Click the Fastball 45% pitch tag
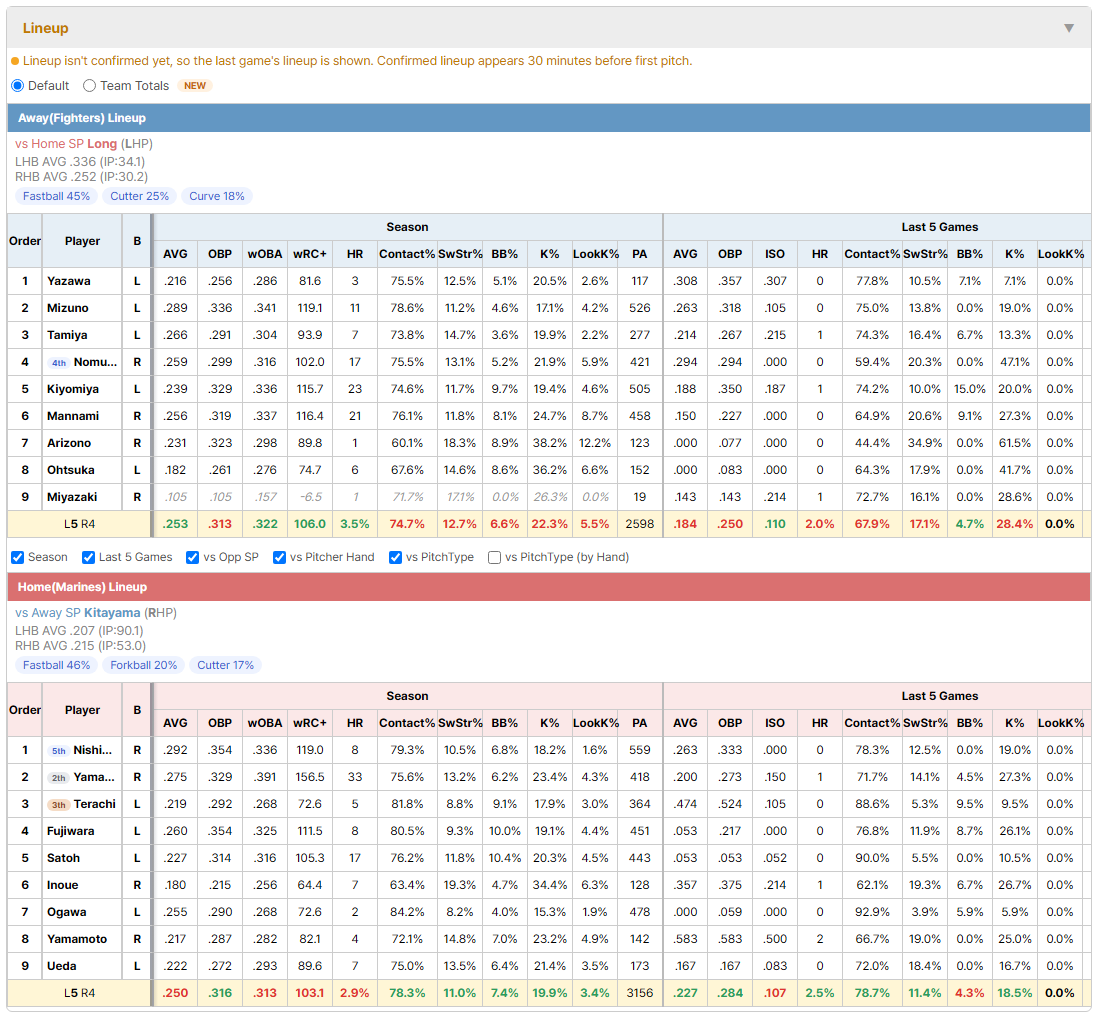 tap(57, 196)
